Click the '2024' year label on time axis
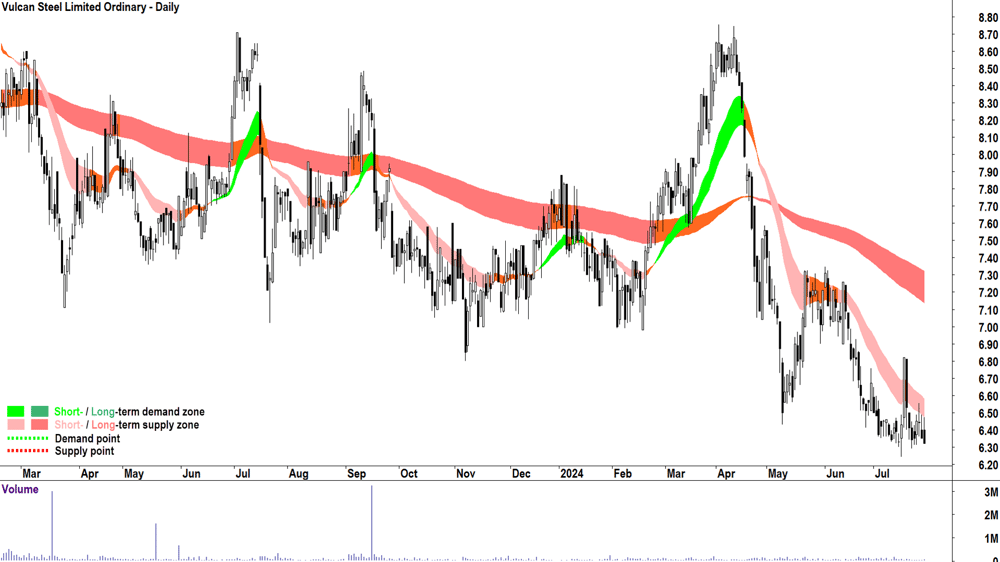 pos(571,474)
